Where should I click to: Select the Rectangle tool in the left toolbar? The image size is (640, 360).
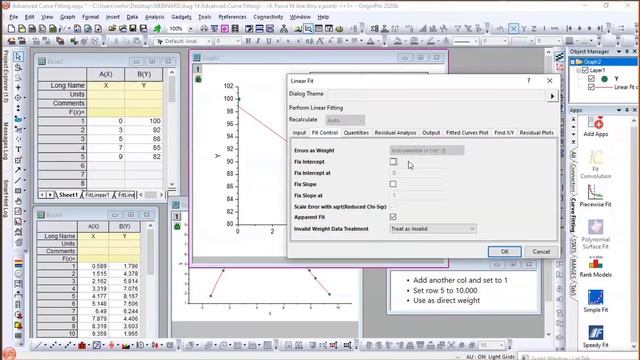(x=18, y=191)
